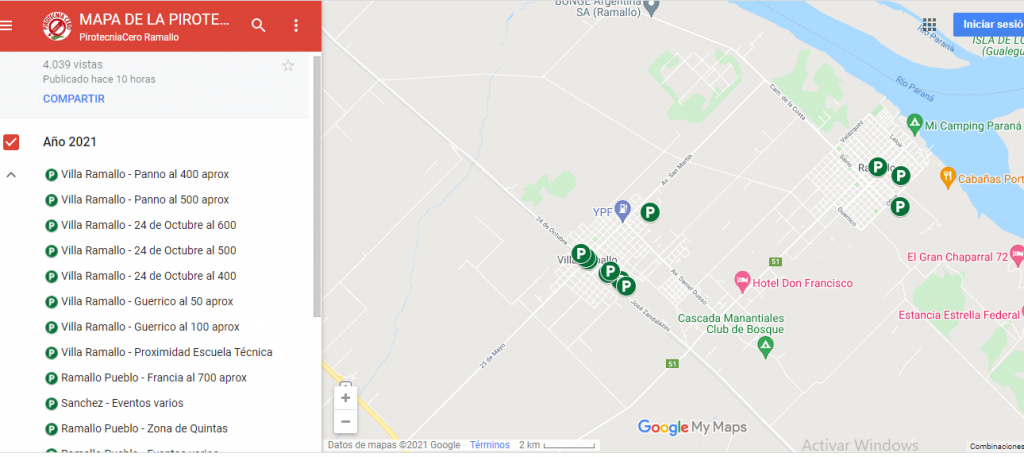Click the search magnifier icon
This screenshot has height=457, width=1024.
coord(259,25)
